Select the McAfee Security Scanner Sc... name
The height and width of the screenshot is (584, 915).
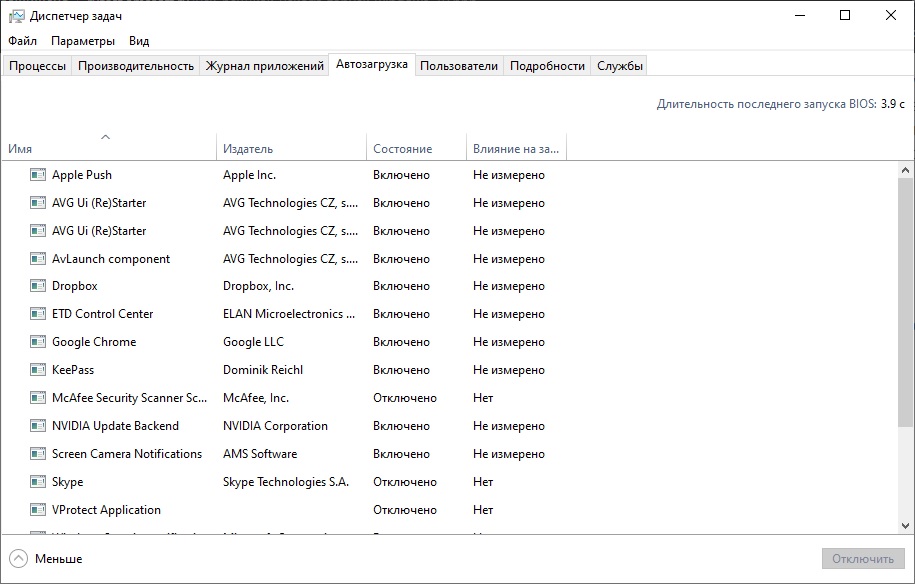coord(130,398)
